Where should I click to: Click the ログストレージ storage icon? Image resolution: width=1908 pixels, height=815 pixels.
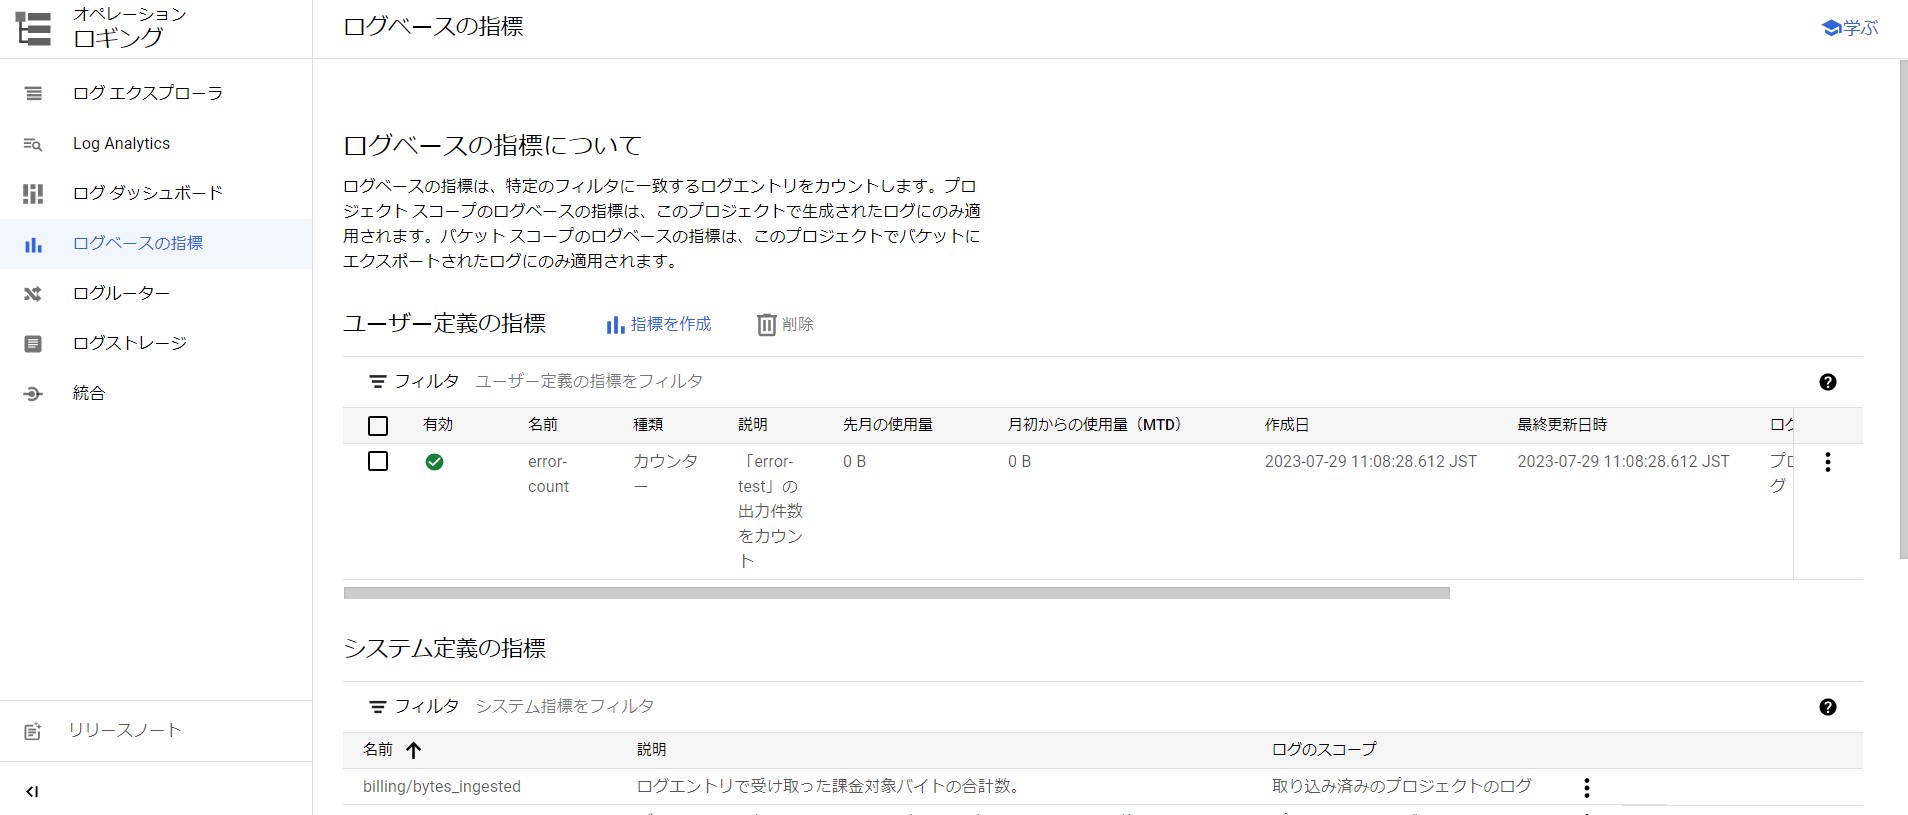click(33, 344)
